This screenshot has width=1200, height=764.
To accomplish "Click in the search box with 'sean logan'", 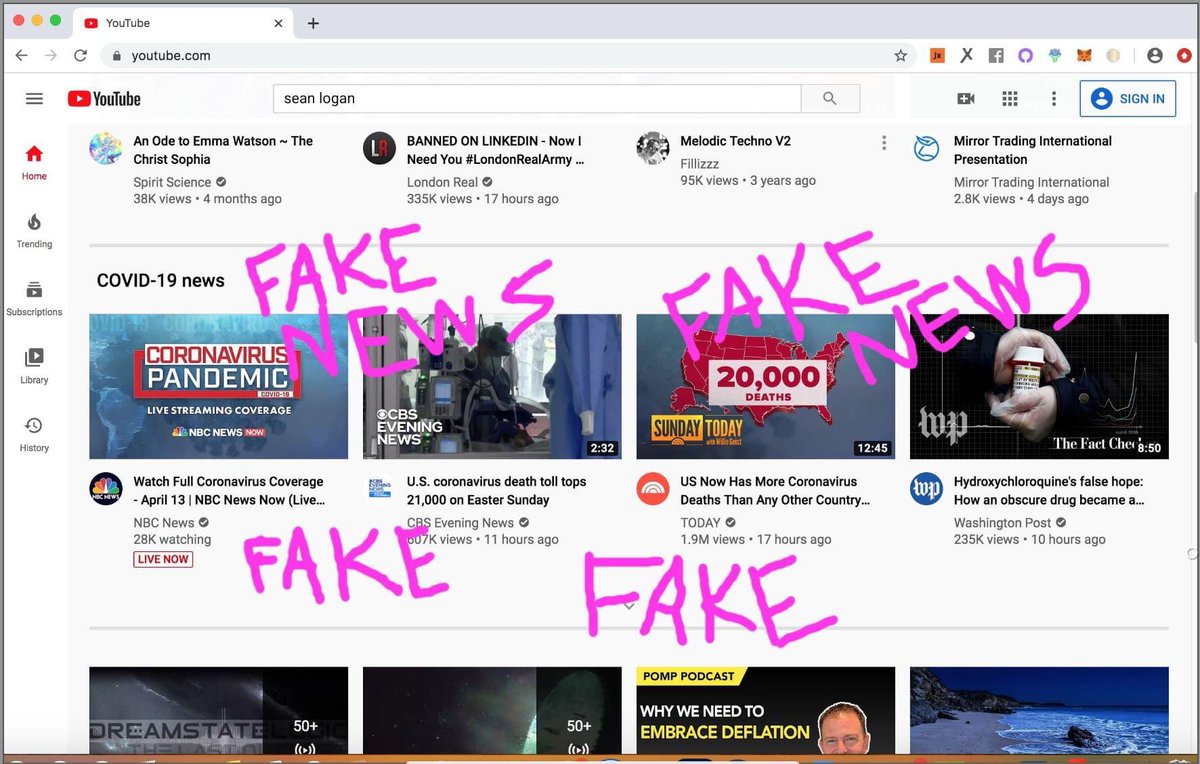I will [537, 98].
